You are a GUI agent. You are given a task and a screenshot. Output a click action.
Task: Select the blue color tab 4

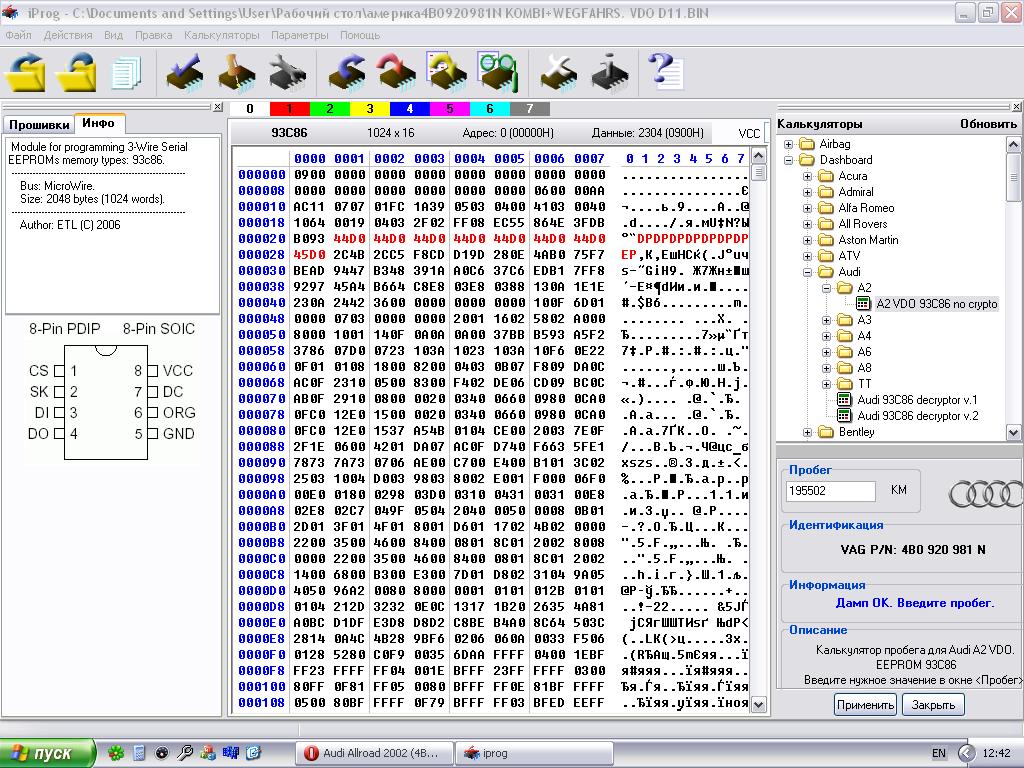409,108
